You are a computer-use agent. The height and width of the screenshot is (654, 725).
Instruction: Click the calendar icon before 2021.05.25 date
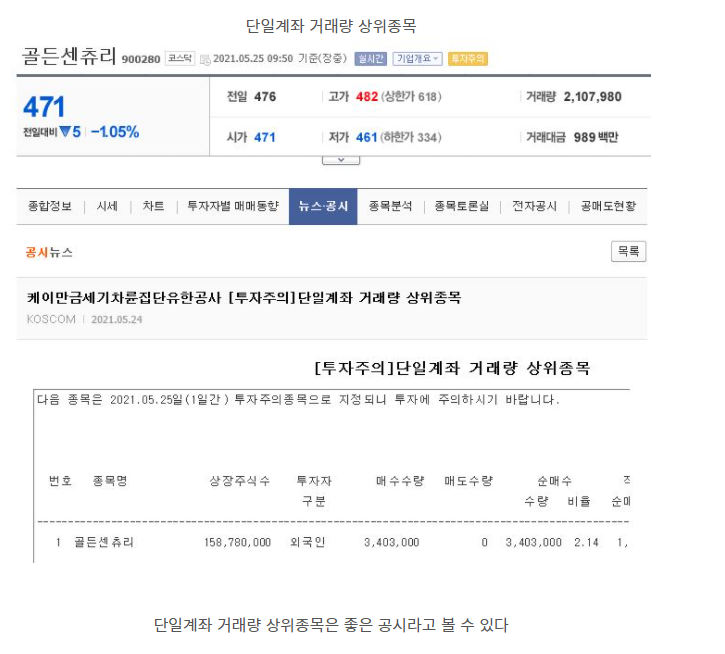tap(205, 60)
